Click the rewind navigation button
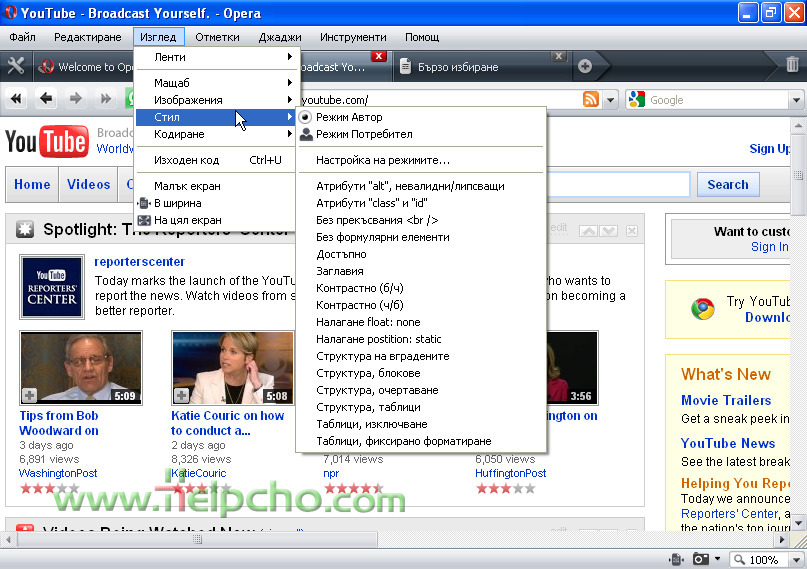807x569 pixels. 16,98
